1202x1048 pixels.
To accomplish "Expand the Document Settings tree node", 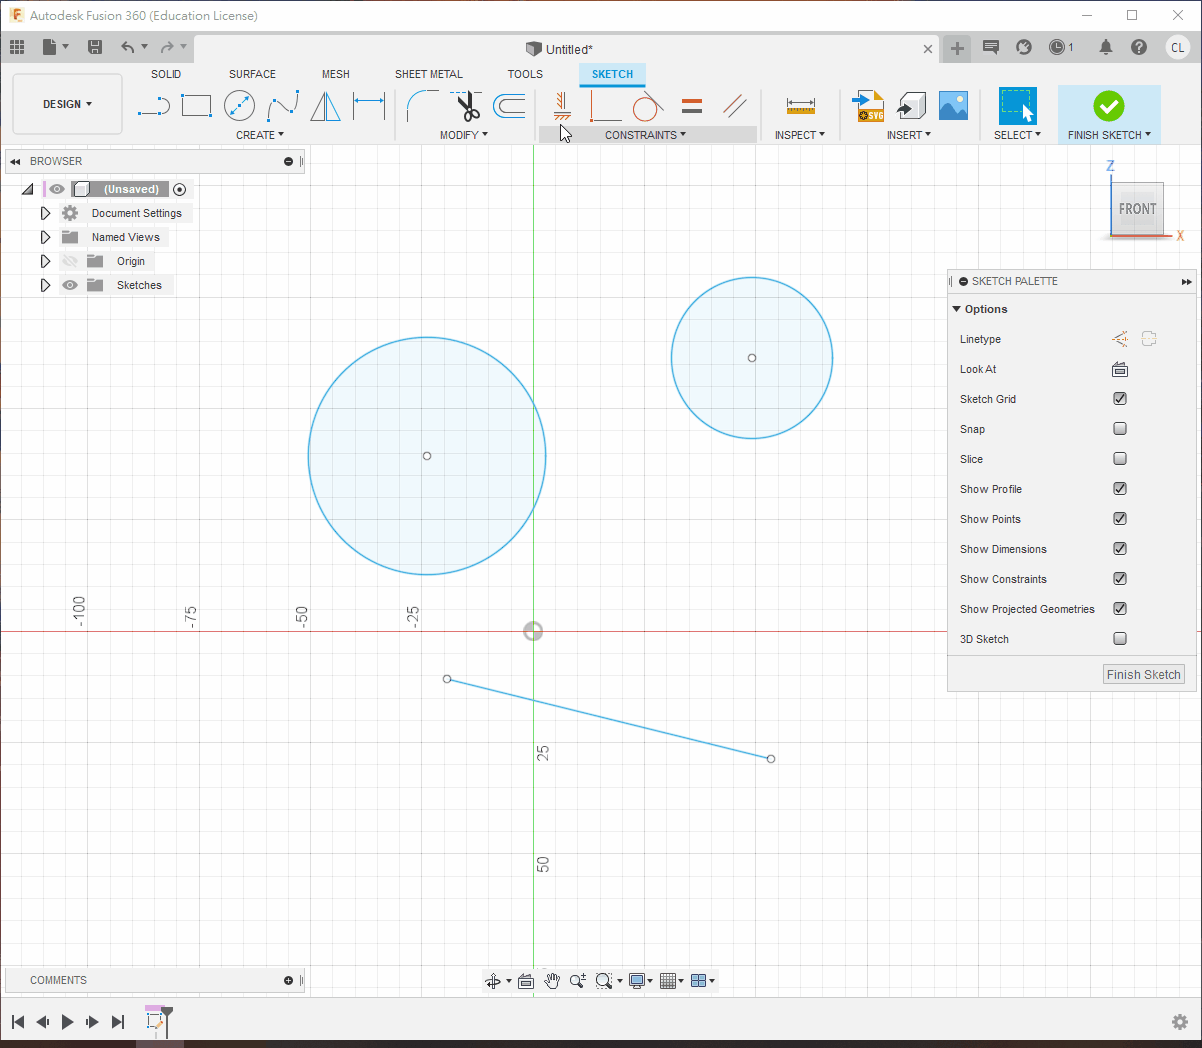I will (x=45, y=213).
